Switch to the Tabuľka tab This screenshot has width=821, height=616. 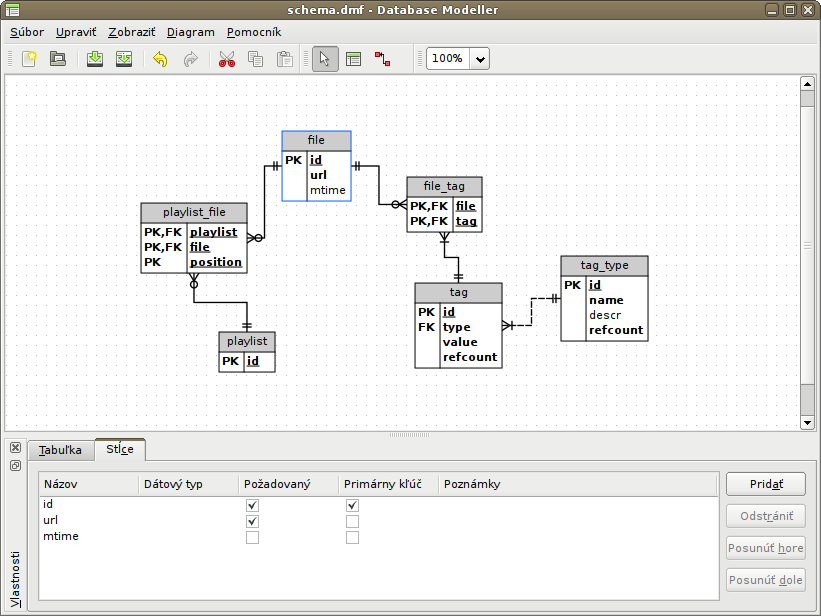point(60,450)
